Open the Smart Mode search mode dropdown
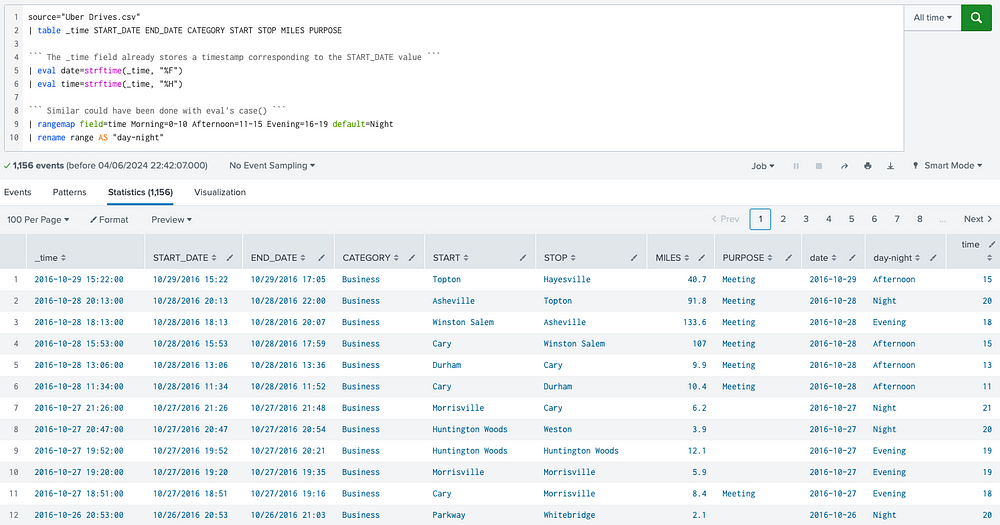This screenshot has height=525, width=1000. click(947, 166)
